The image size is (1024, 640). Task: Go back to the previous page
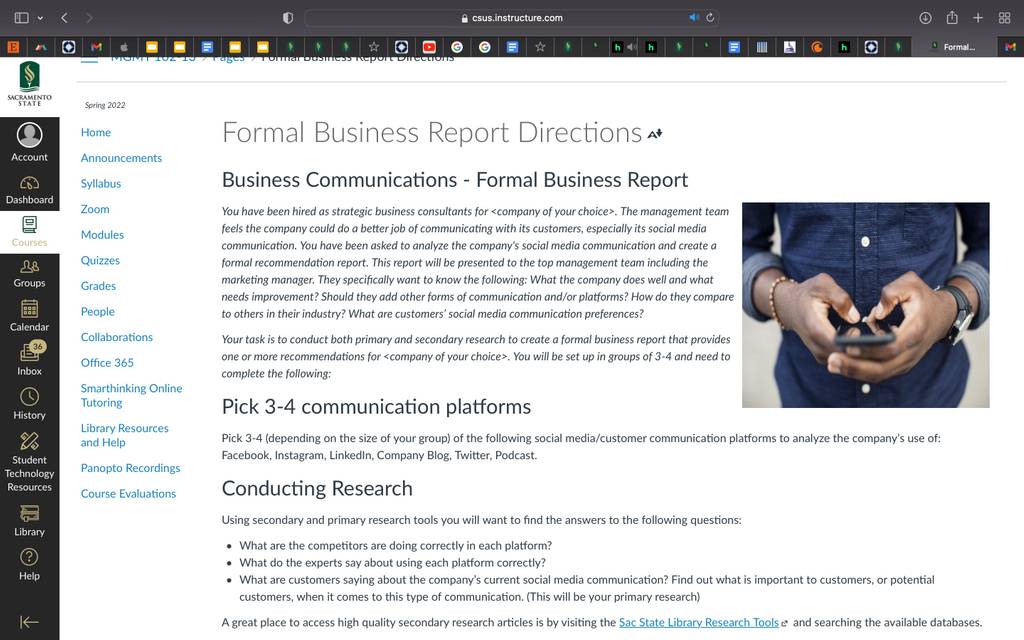click(64, 18)
